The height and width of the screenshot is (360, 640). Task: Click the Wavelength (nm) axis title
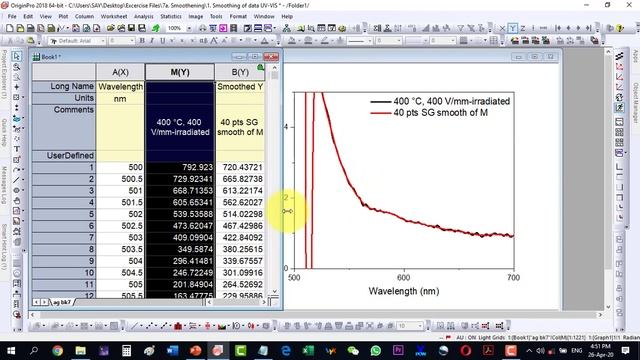(404, 291)
